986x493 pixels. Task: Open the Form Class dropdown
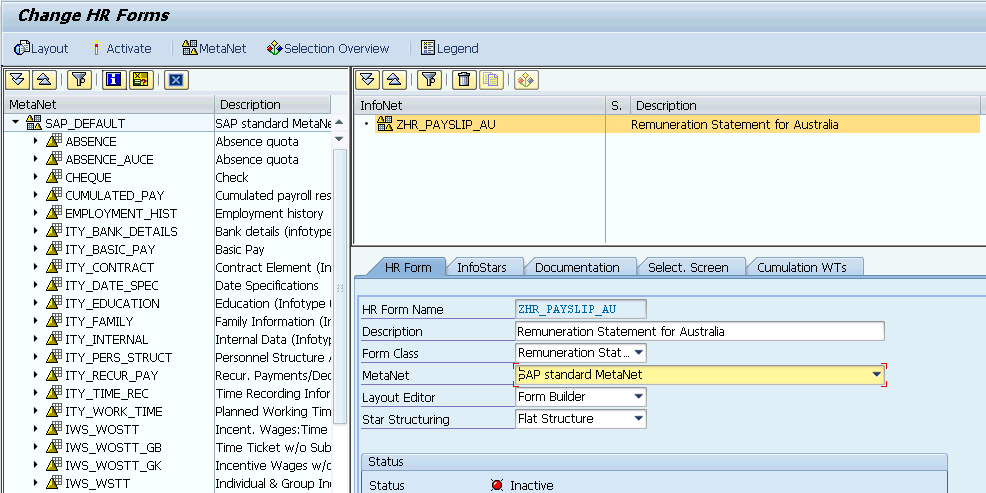[x=639, y=353]
